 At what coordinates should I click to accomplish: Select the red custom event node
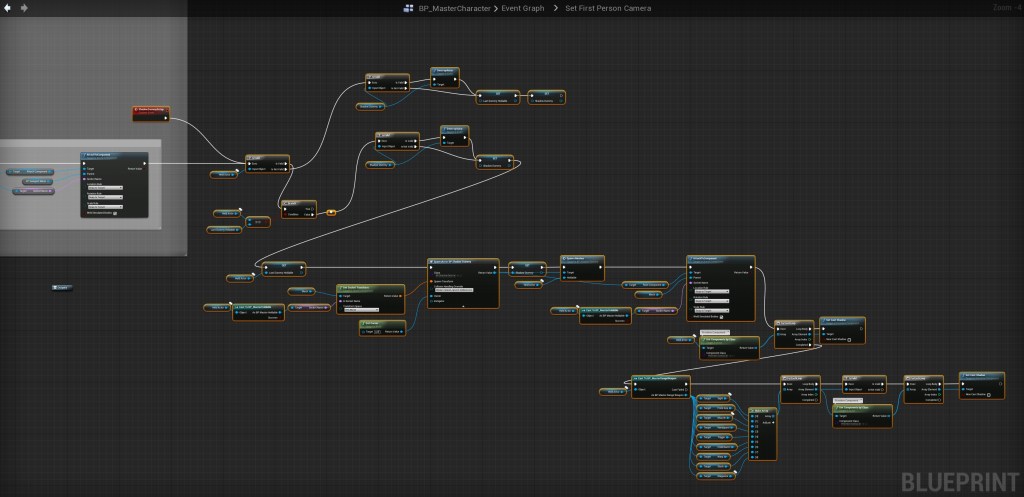click(x=150, y=111)
